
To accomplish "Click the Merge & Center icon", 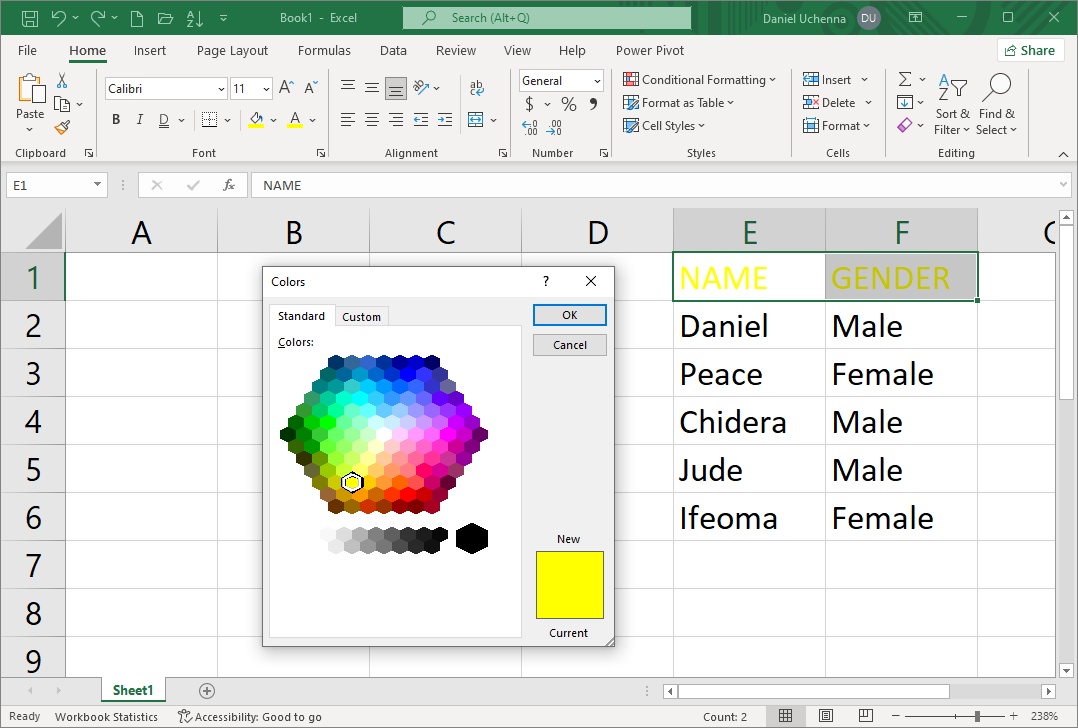I will click(x=475, y=120).
